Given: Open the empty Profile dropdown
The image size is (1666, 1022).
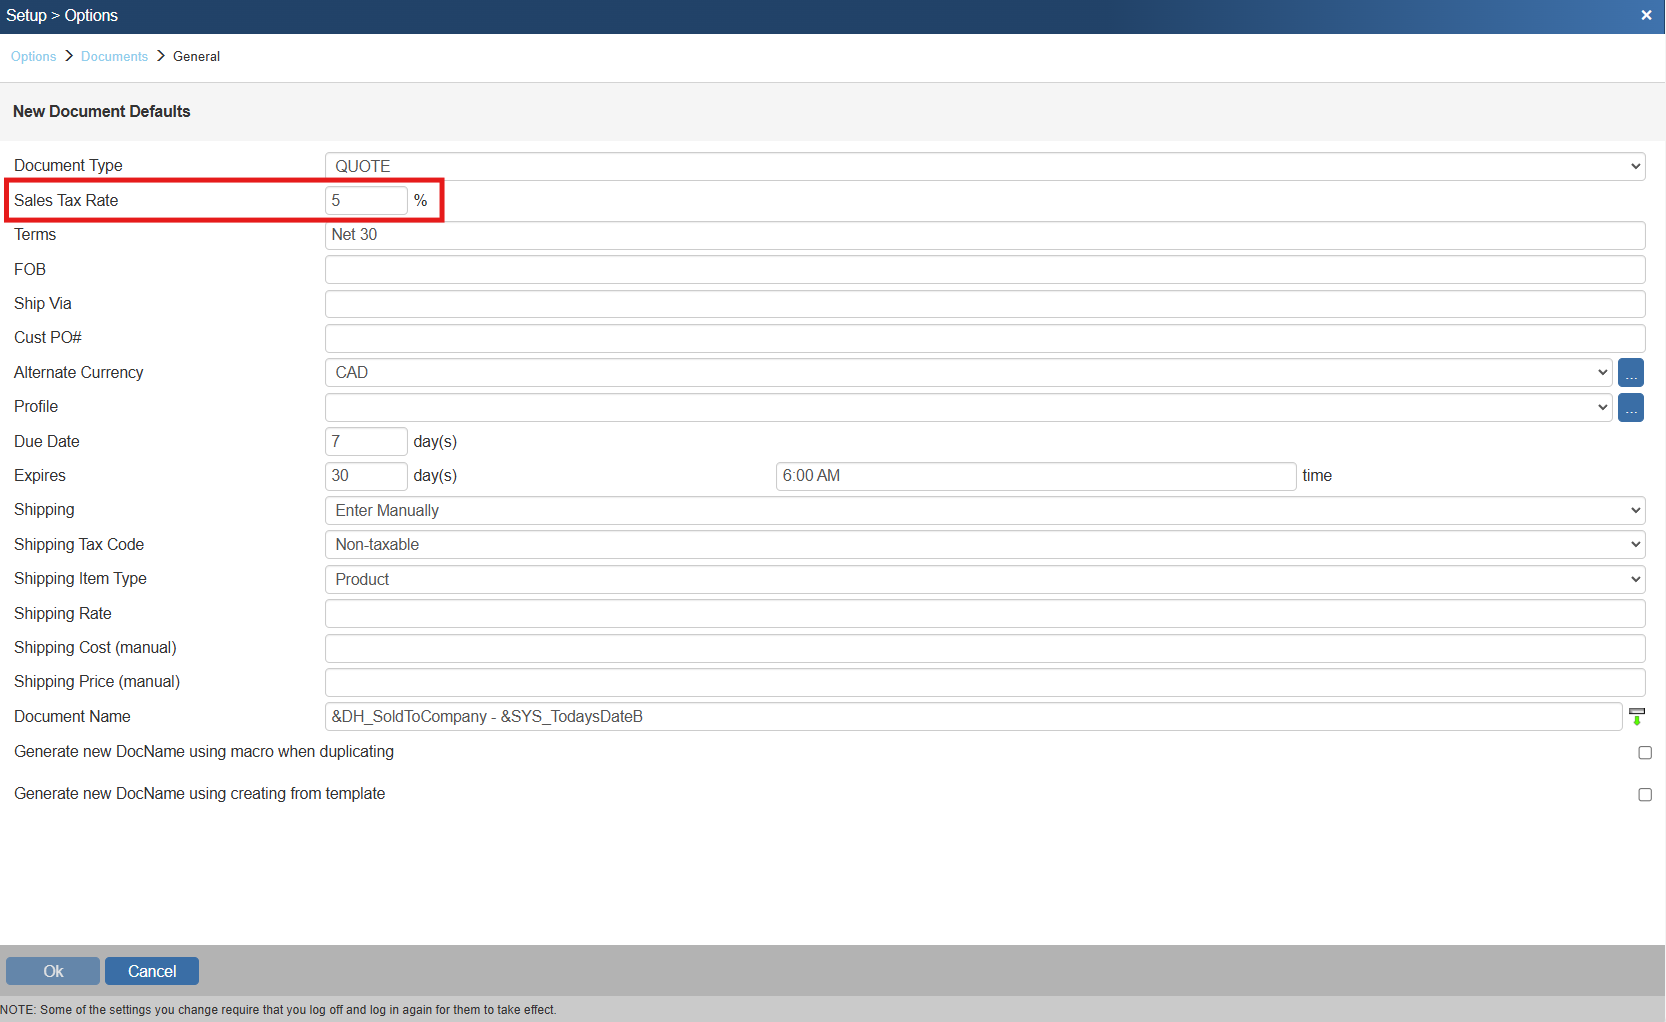Looking at the screenshot, I should click(x=967, y=408).
